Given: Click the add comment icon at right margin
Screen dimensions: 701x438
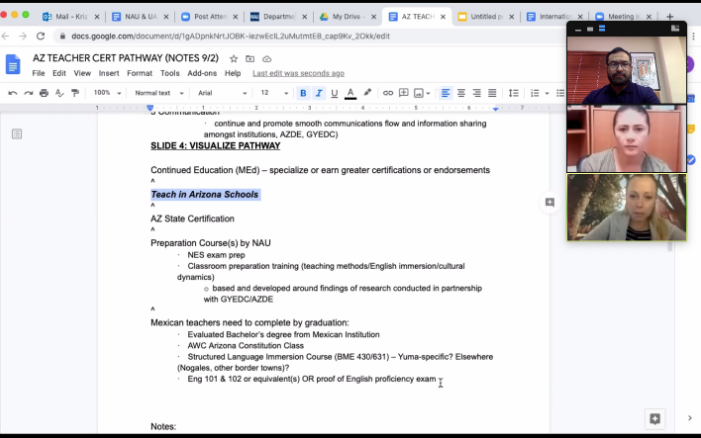Looking at the screenshot, I should [549, 202].
